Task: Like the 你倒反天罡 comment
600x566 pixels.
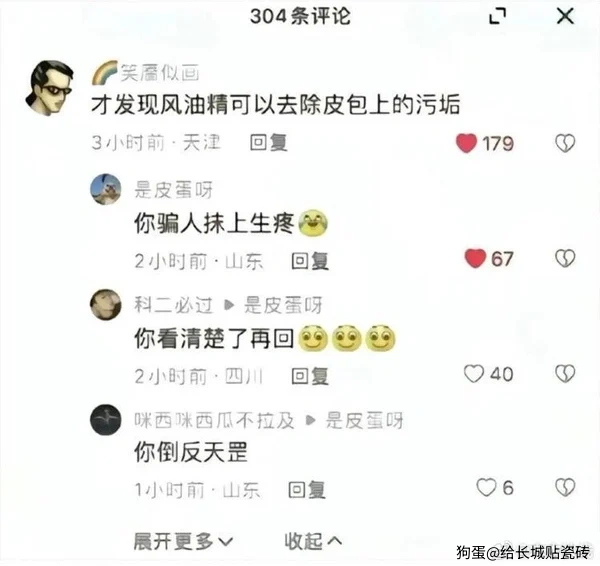Action: pyautogui.click(x=486, y=487)
